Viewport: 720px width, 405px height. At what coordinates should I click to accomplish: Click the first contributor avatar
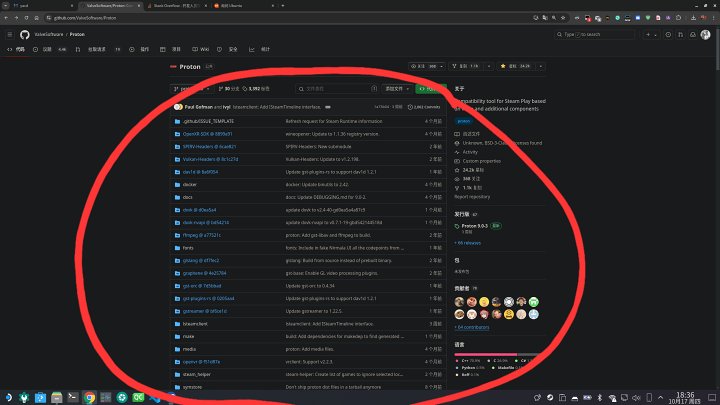point(460,302)
